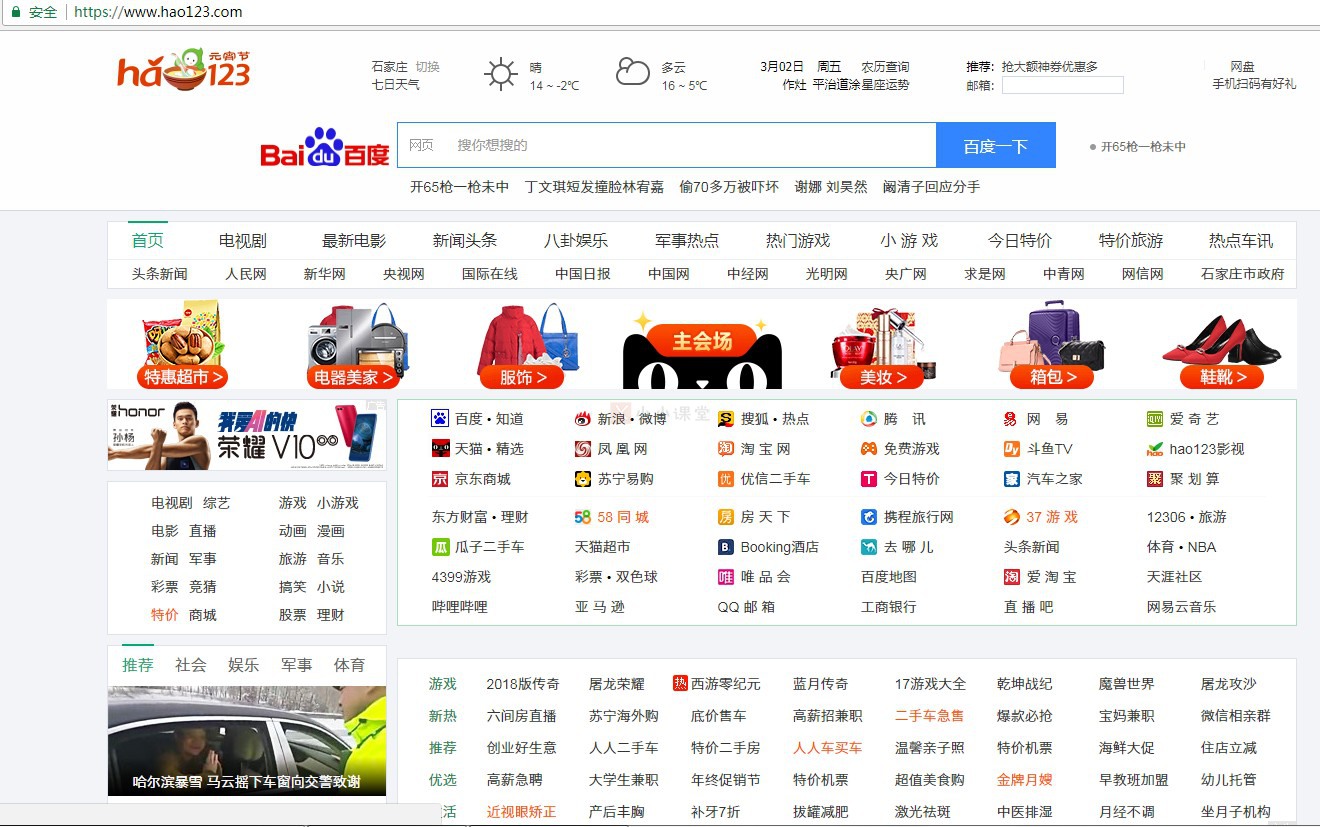Viewport: 1320px width, 827px height.
Task: Open 12306·旅游 link
Action: [1186, 517]
